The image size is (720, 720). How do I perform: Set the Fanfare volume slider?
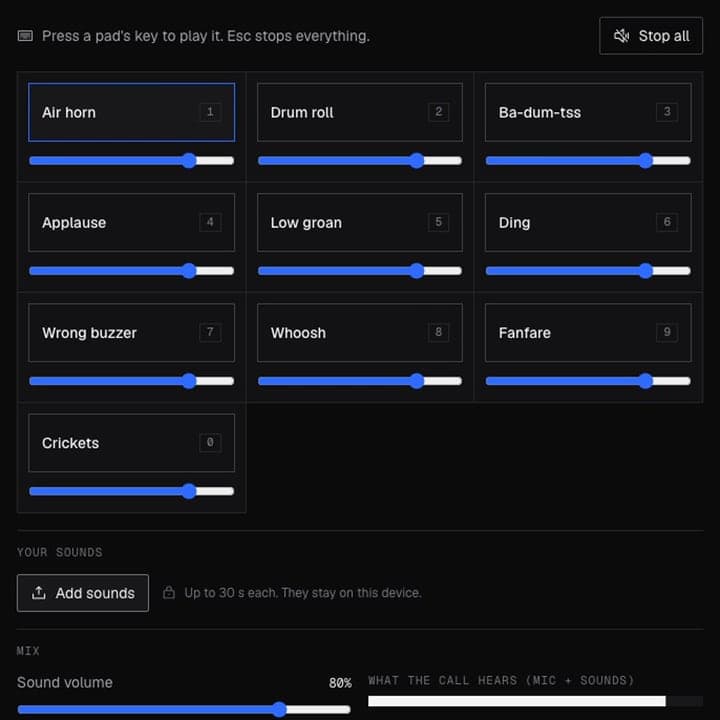point(588,381)
